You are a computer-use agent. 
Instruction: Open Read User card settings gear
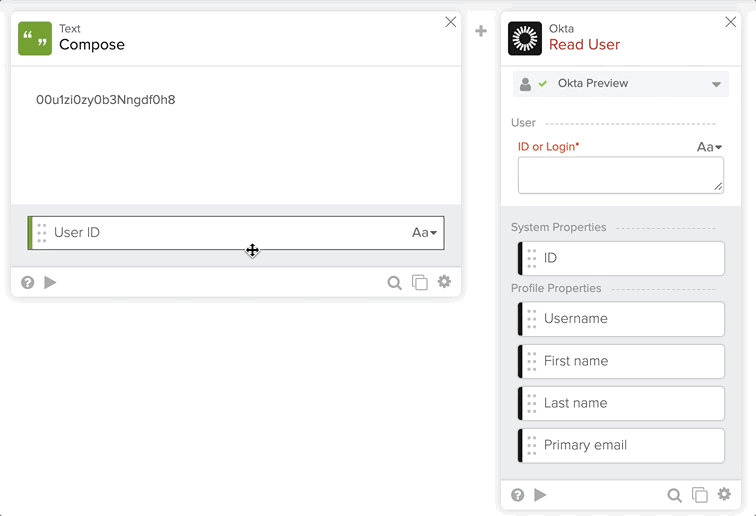(x=724, y=494)
